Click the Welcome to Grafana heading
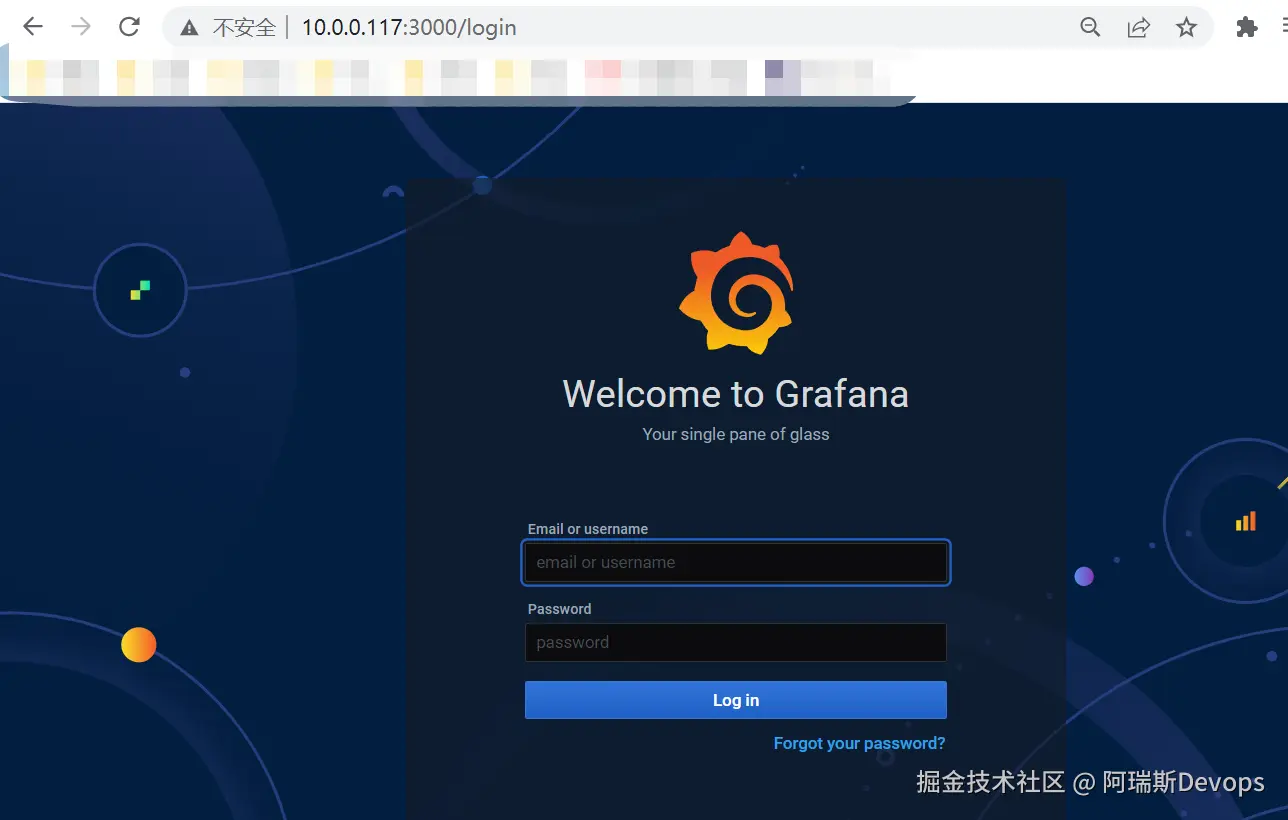Screen dimensions: 1288x820 pyautogui.click(x=736, y=394)
